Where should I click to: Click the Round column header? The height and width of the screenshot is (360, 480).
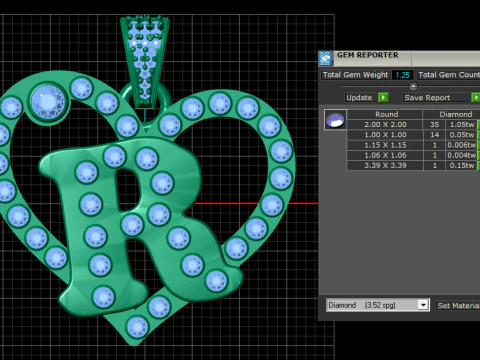(x=387, y=114)
